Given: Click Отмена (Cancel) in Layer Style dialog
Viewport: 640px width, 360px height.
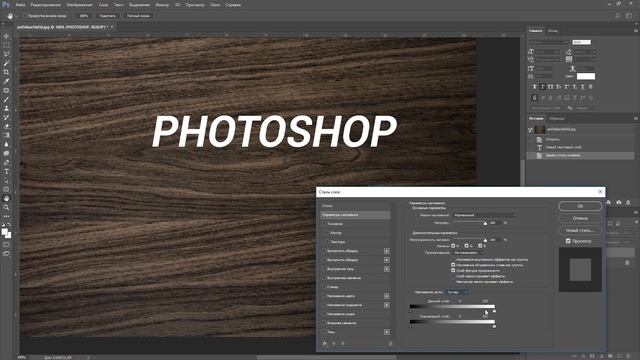Looking at the screenshot, I should [x=580, y=218].
